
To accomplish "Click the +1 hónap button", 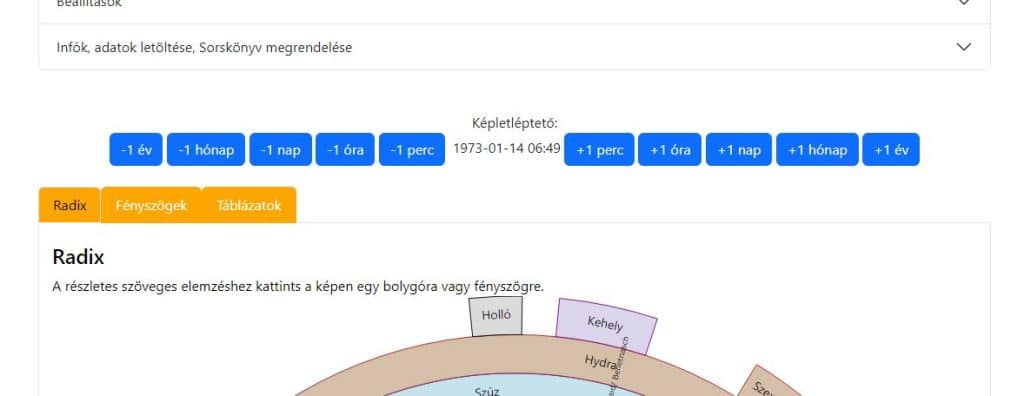I will (x=817, y=150).
